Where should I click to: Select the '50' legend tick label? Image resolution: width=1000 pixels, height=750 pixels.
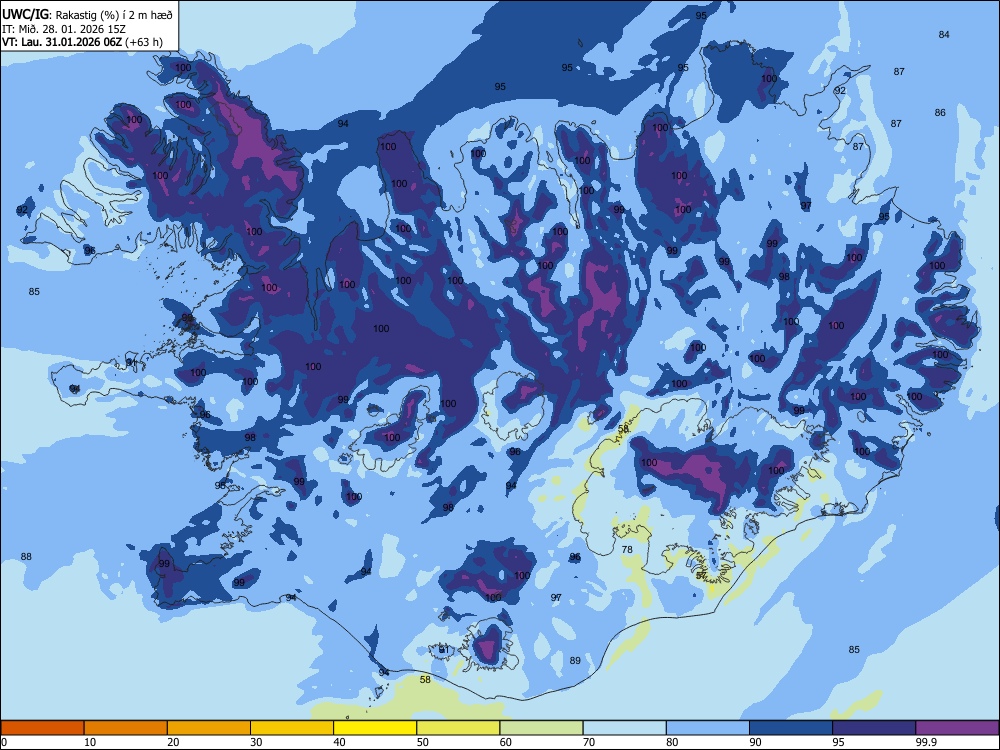pyautogui.click(x=422, y=742)
